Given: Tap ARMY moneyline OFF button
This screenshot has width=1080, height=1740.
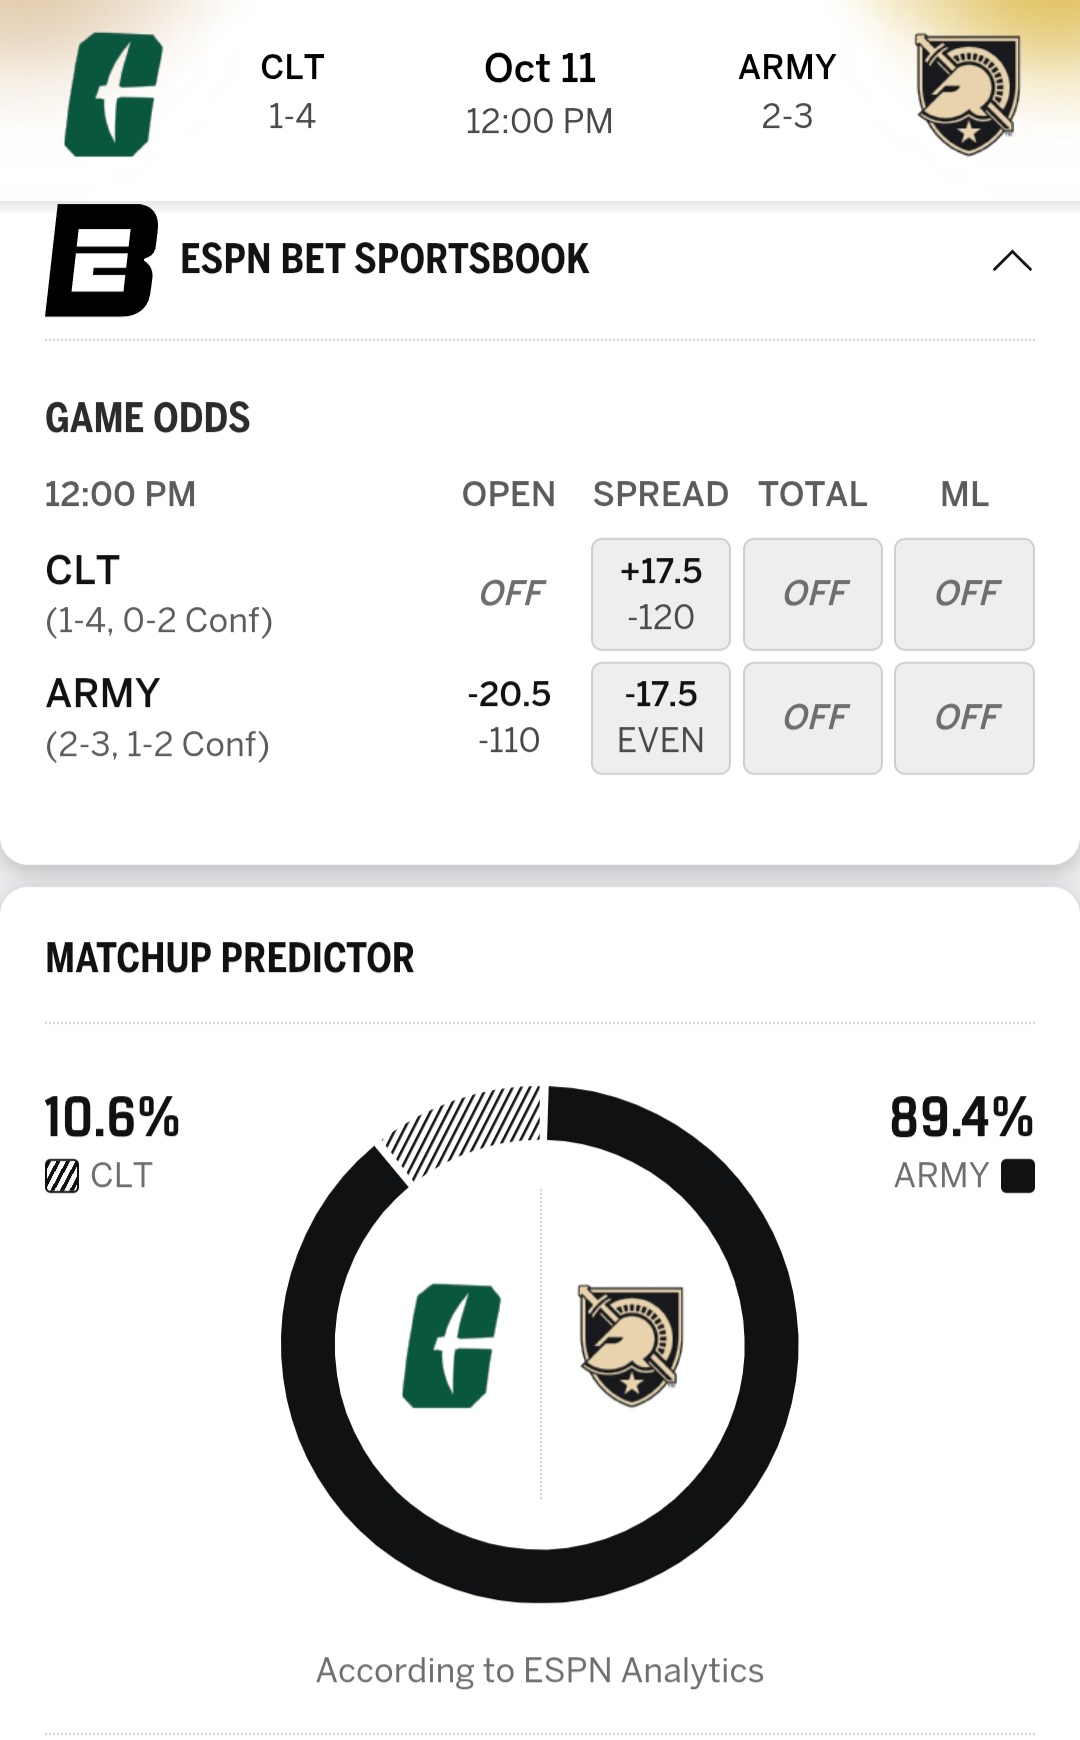Looking at the screenshot, I should click(964, 718).
